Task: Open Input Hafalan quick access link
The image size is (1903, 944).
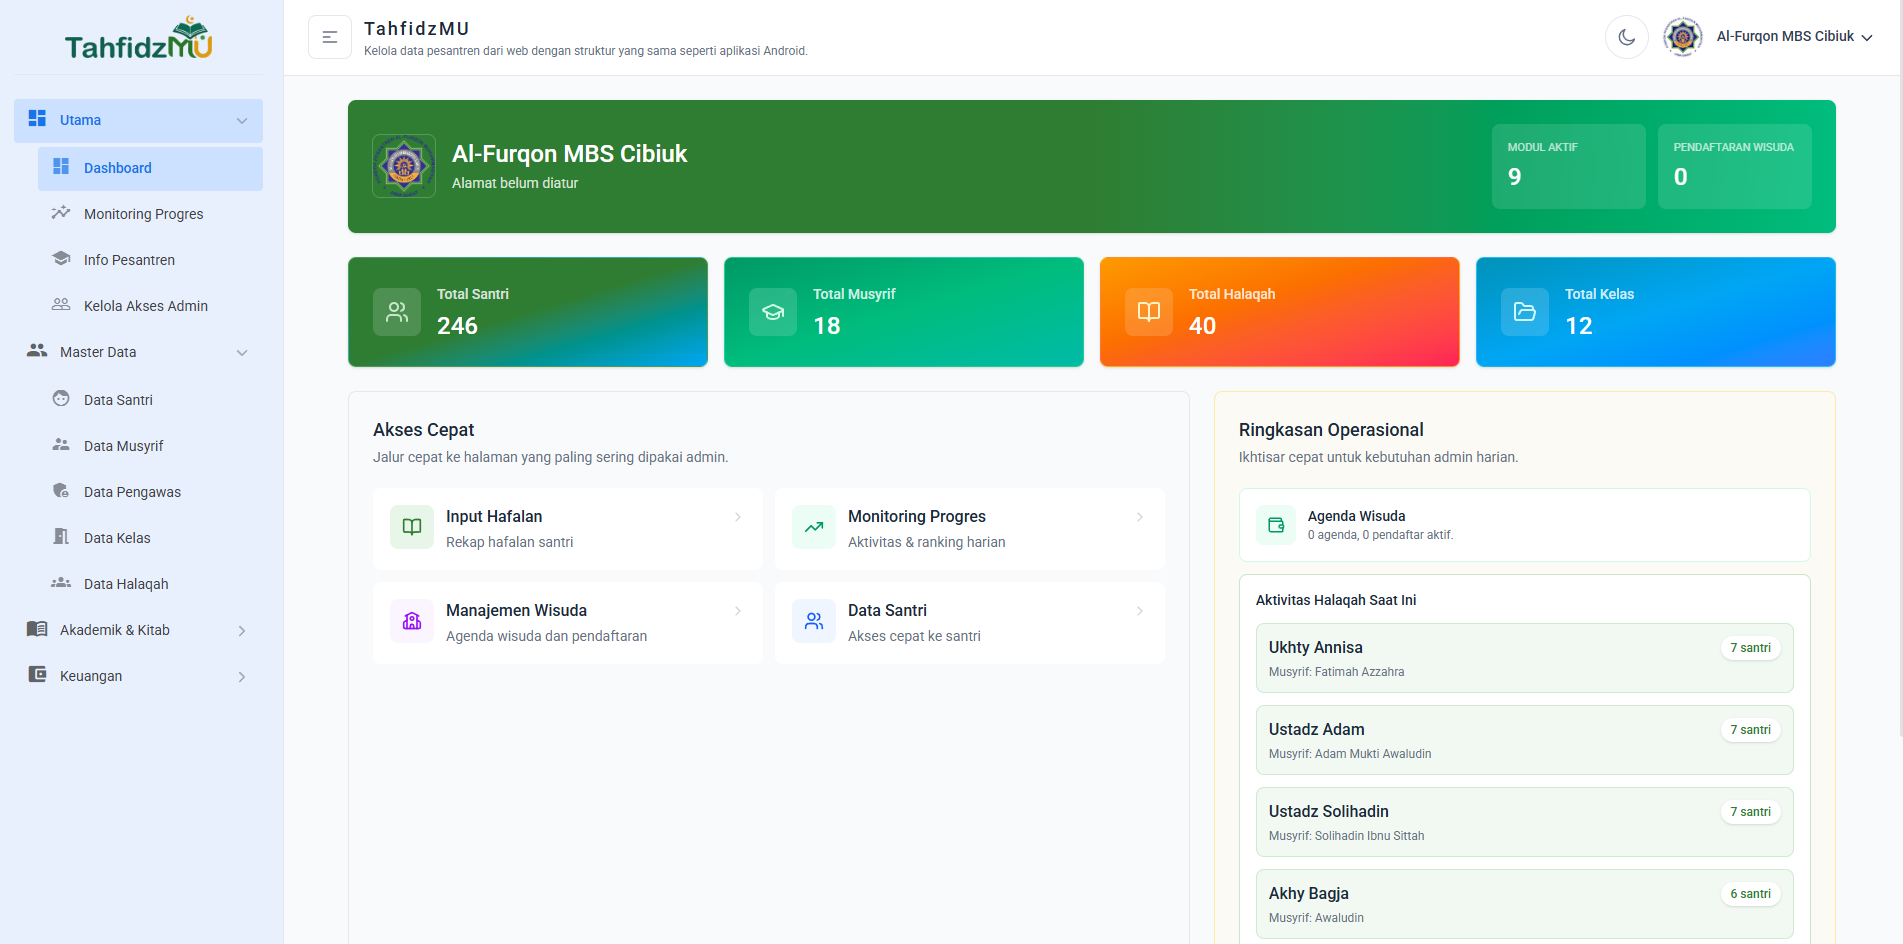Action: pos(568,529)
